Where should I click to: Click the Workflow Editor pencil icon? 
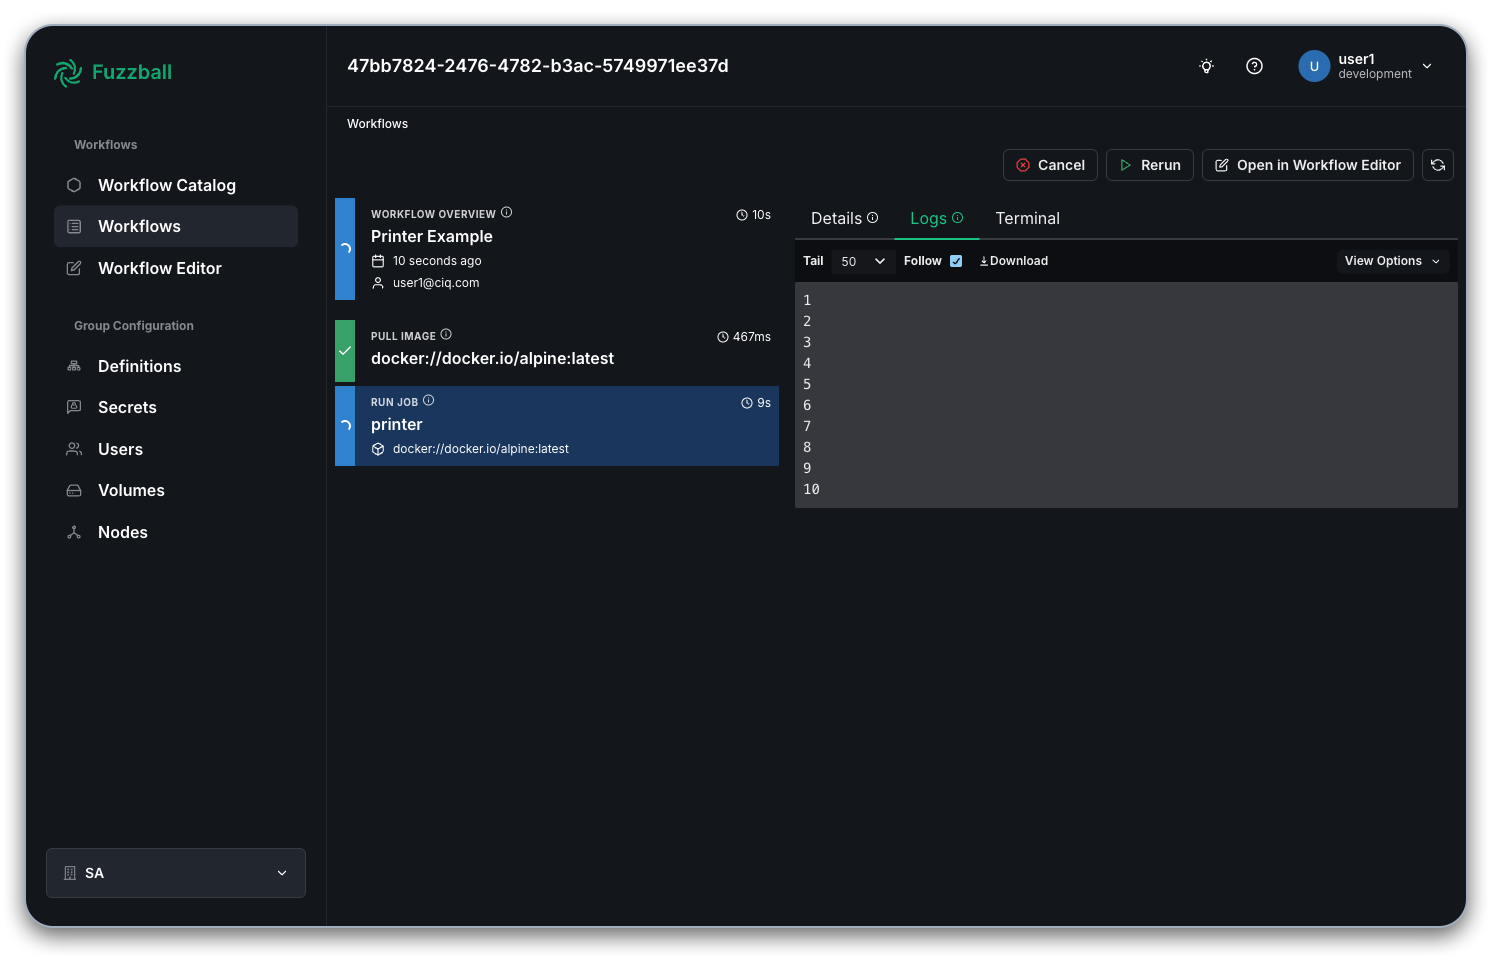[x=73, y=268]
